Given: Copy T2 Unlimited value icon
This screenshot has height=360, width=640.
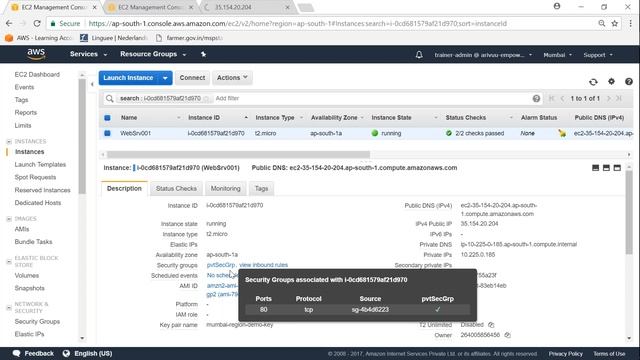Looking at the screenshot, I should tap(491, 325).
